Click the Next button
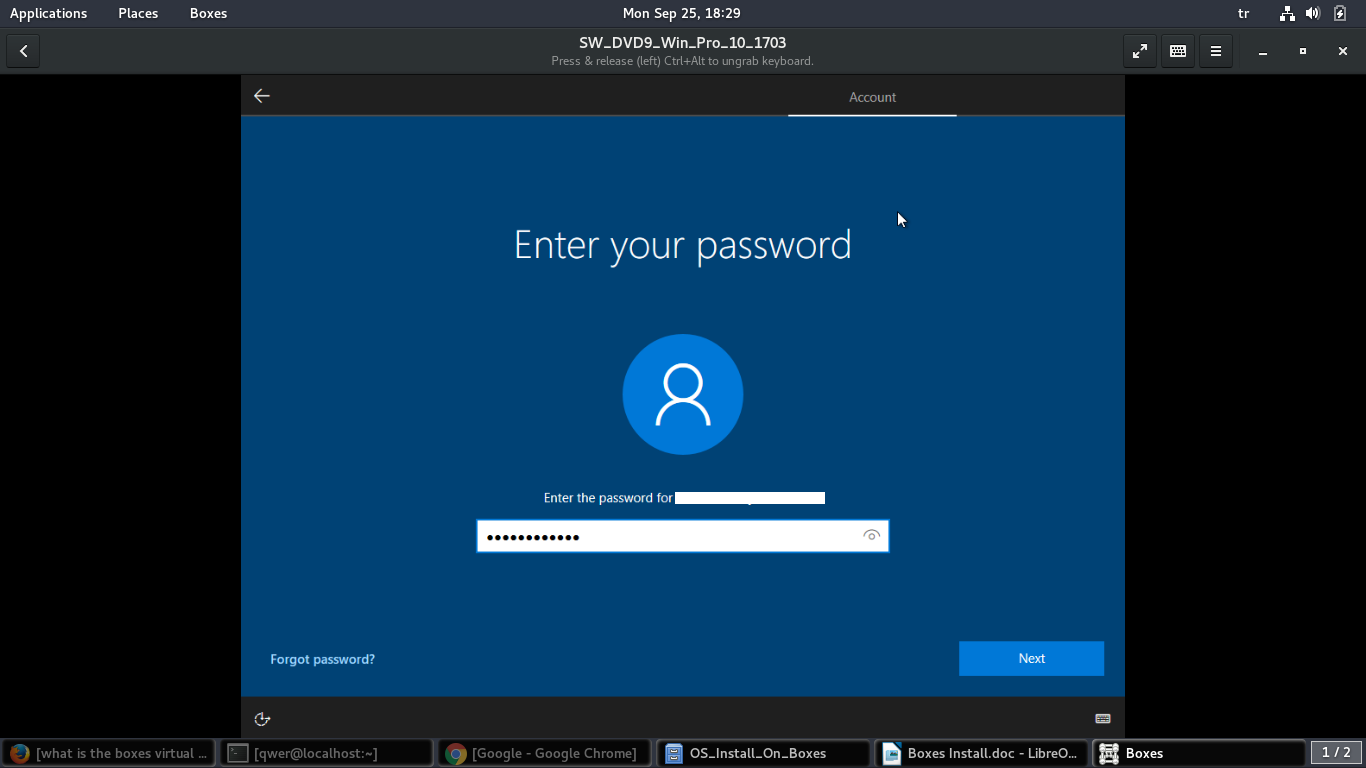Viewport: 1366px width, 768px height. [1031, 658]
